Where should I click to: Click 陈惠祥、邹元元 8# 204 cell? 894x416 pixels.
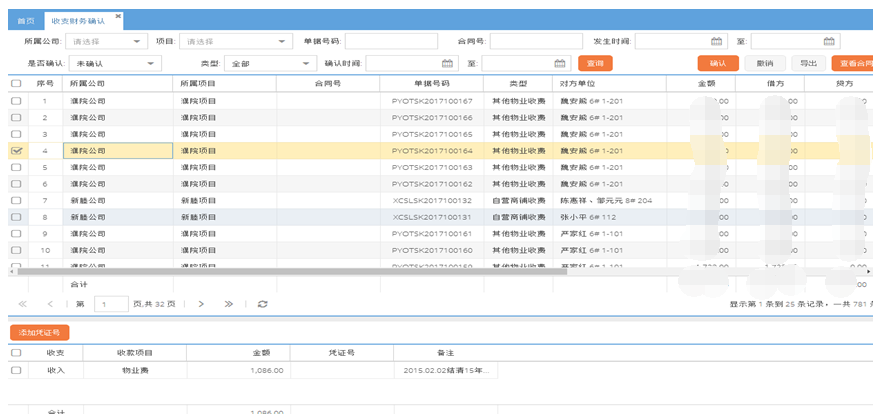(609, 201)
